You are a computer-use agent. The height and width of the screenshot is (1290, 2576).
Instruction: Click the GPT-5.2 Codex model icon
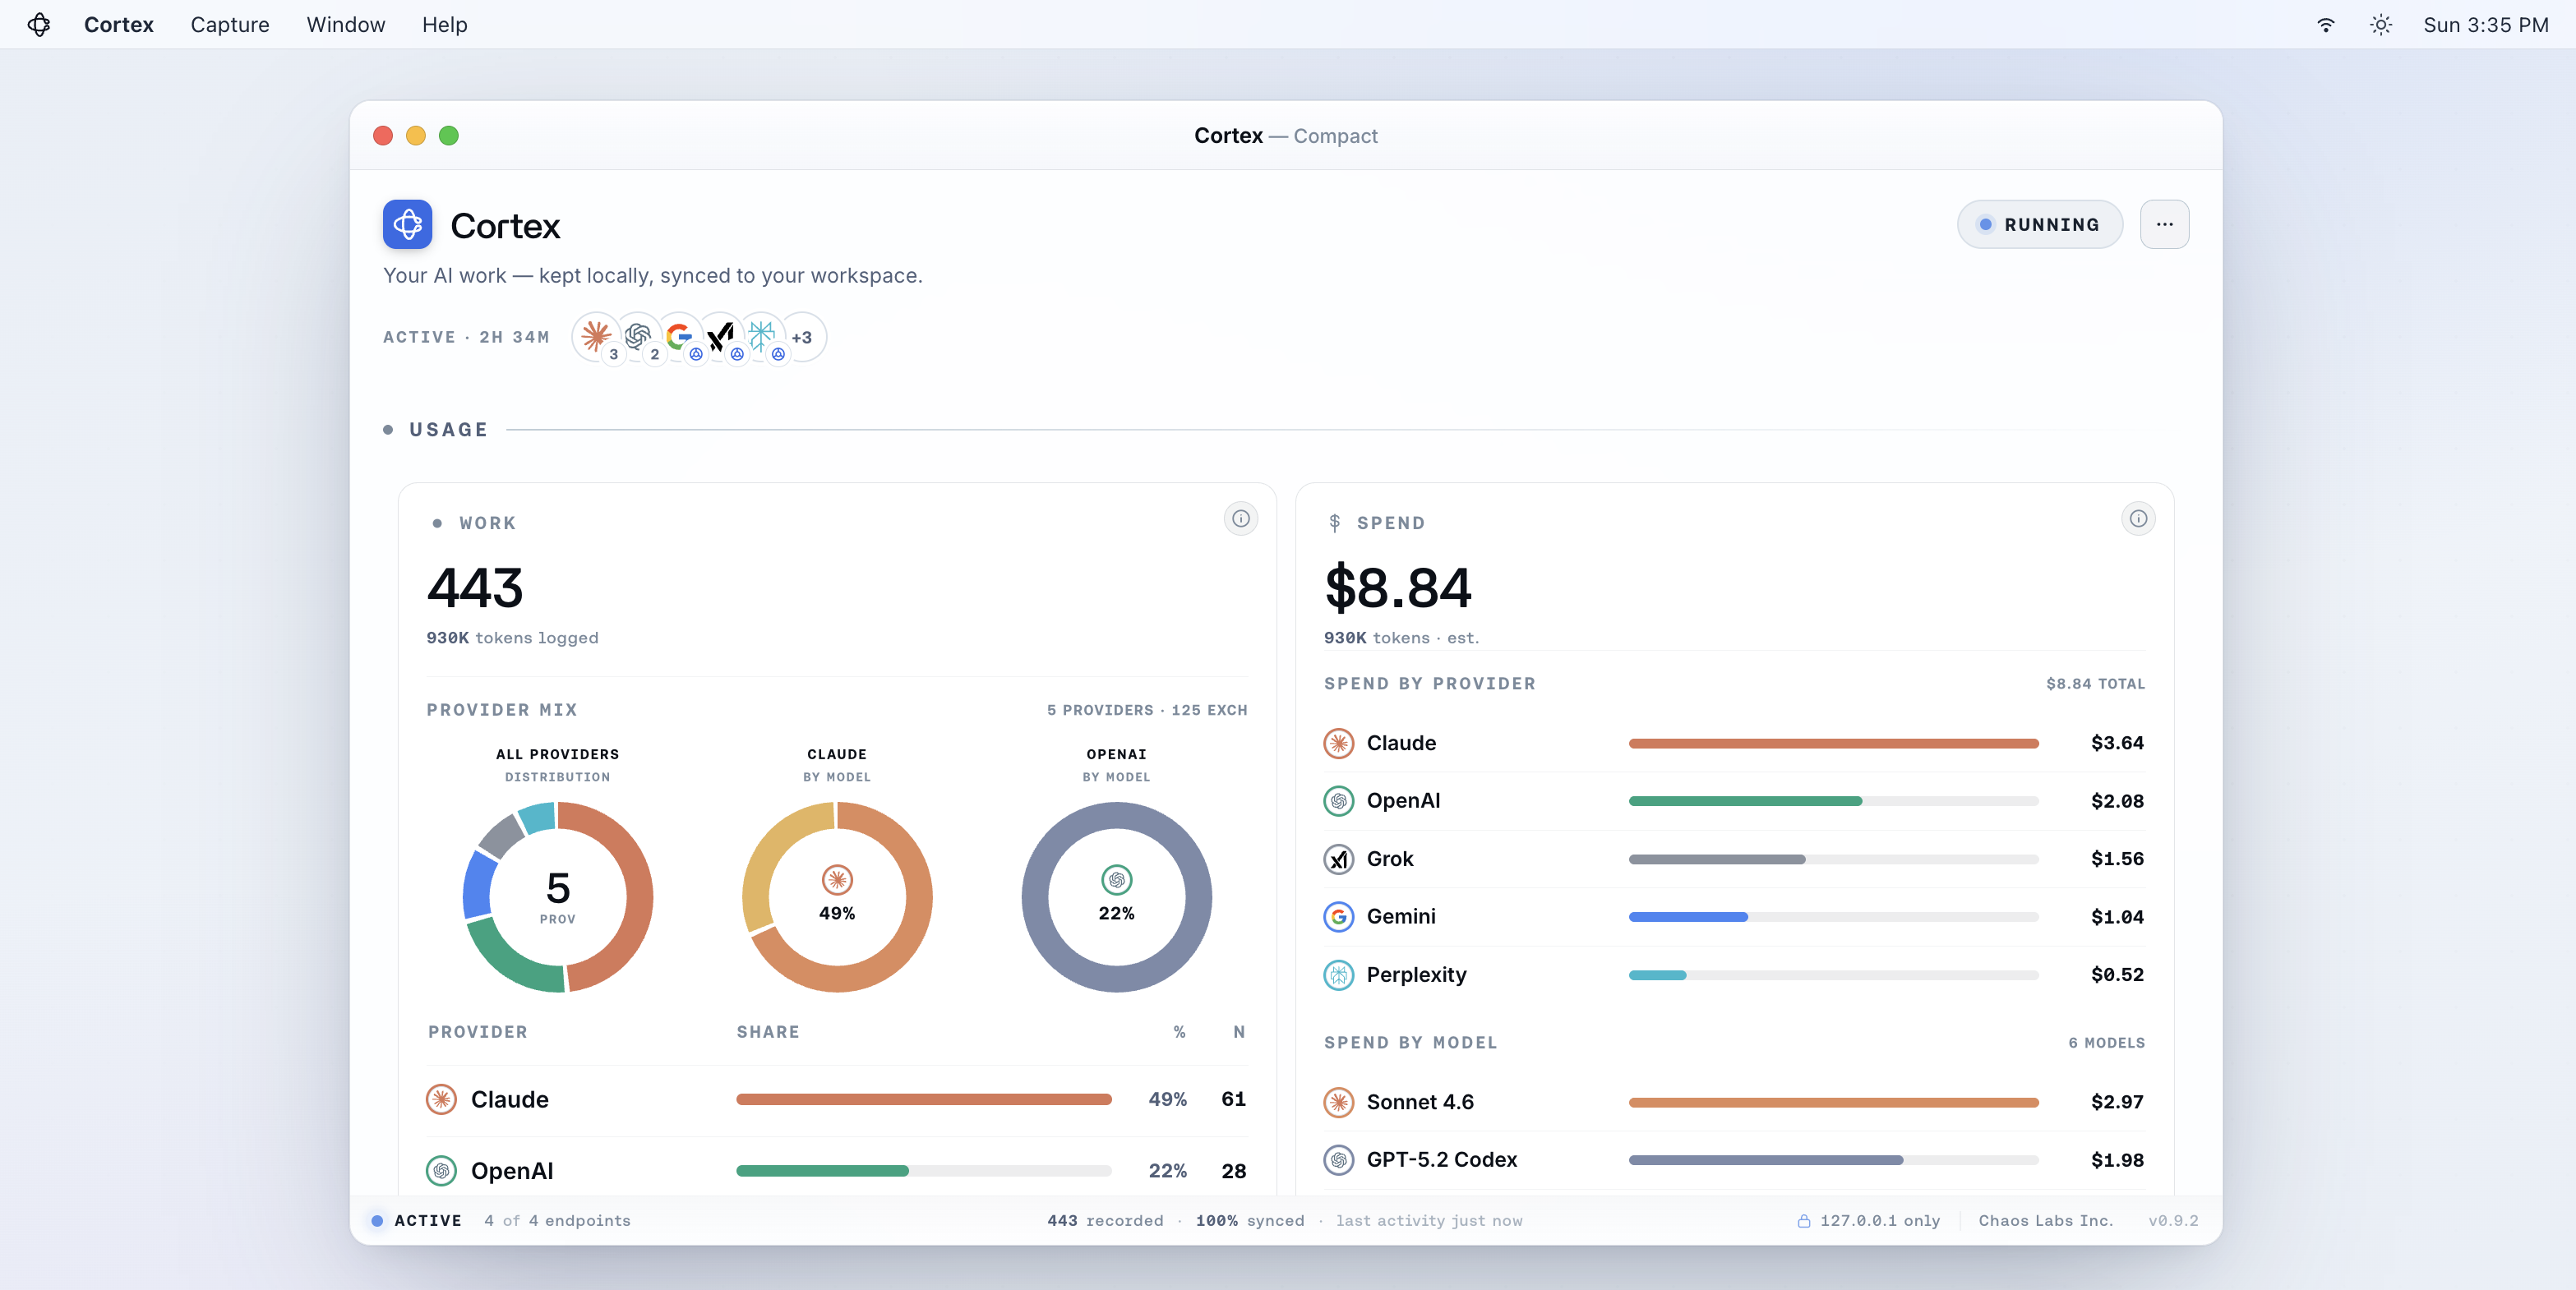[x=1339, y=1160]
